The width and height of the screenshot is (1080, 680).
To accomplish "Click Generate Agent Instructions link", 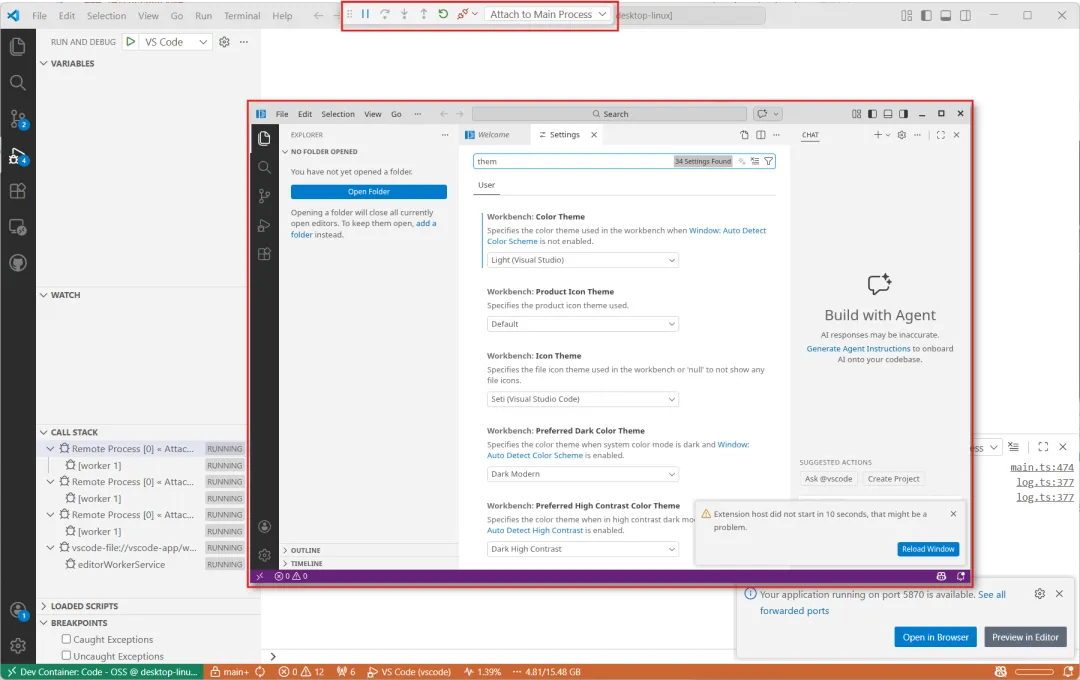I will (x=858, y=349).
